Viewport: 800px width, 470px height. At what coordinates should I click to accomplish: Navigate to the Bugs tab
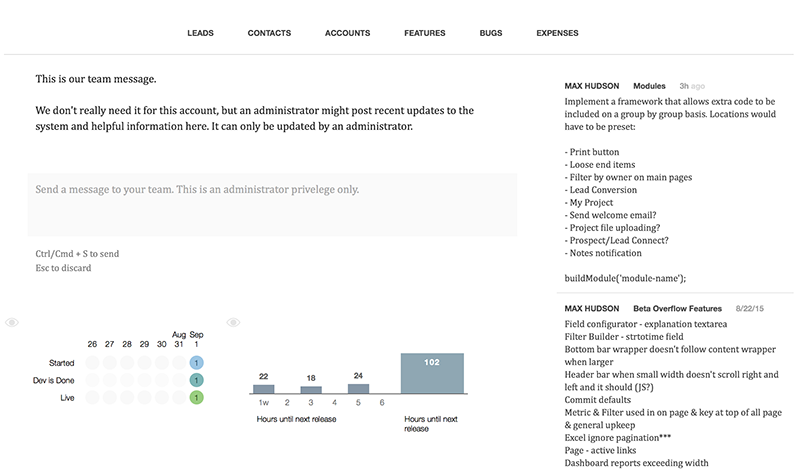tap(490, 33)
